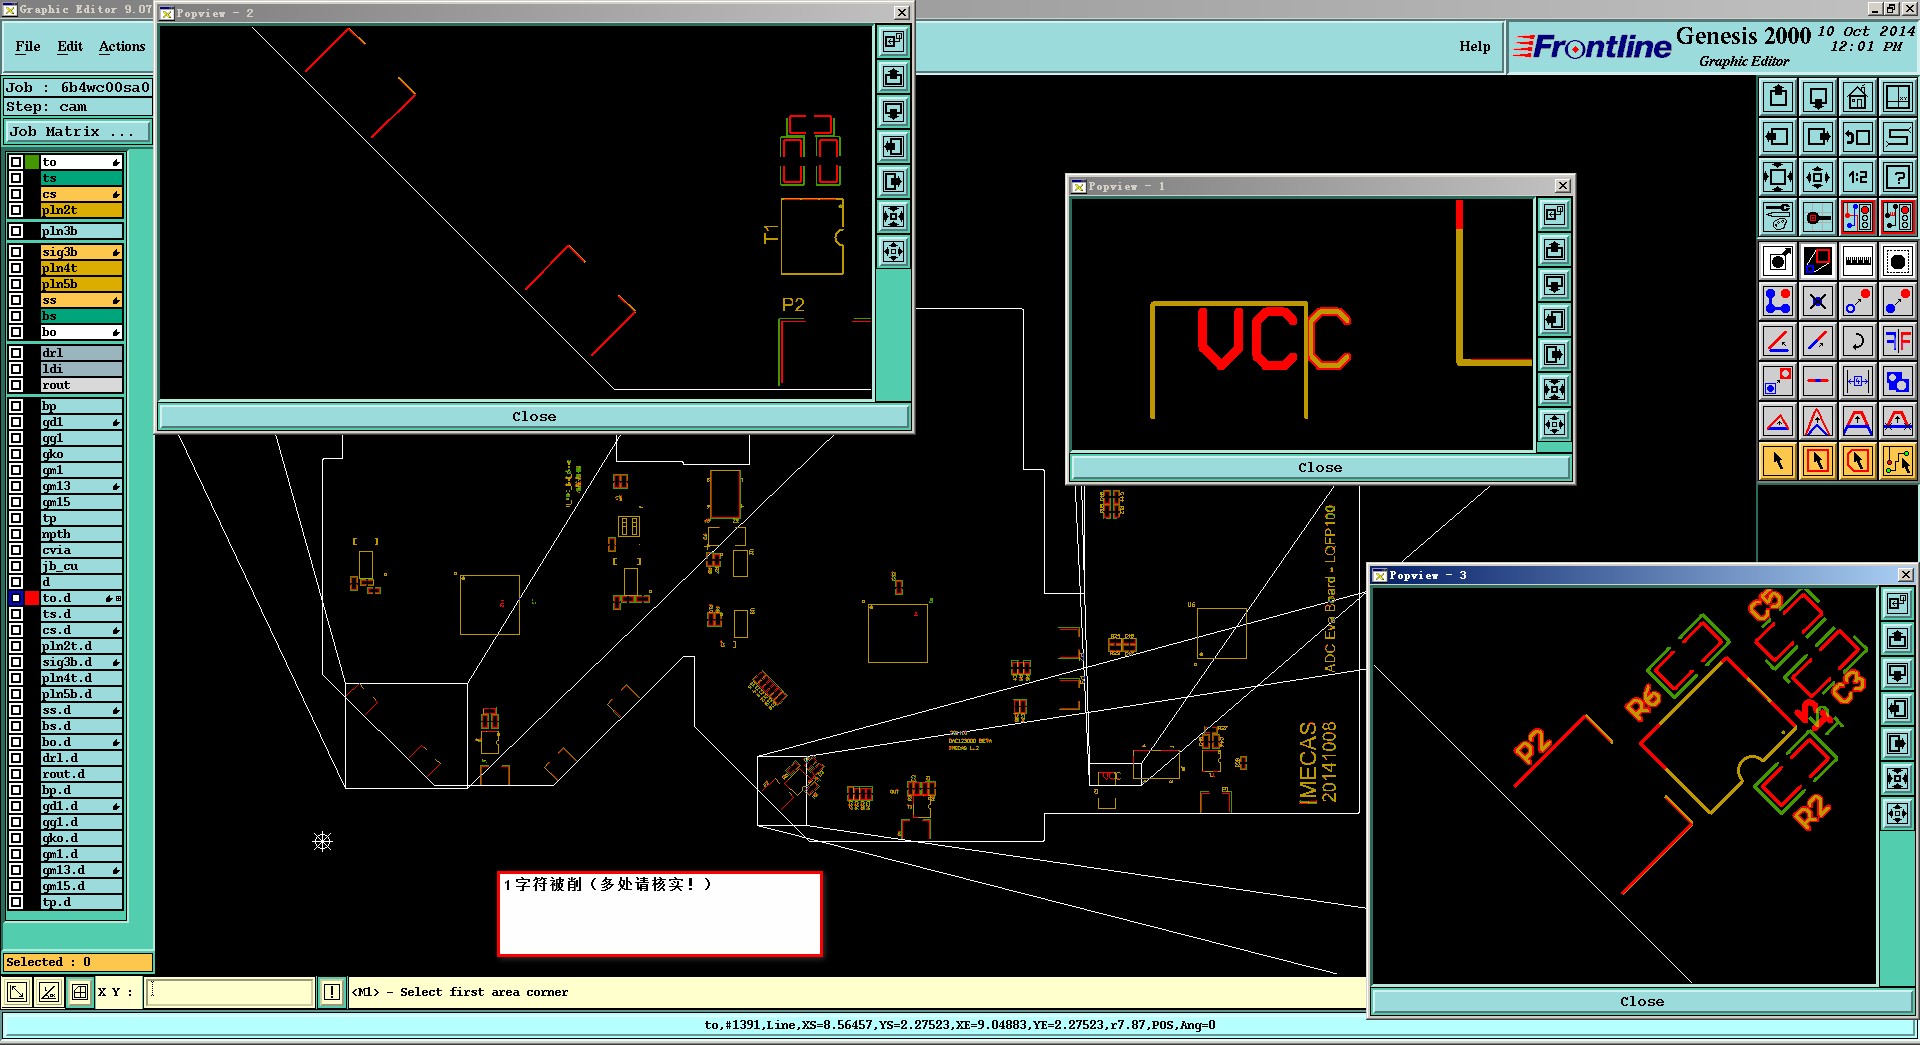Screen dimensions: 1920x1045
Task: Select the rectangle selection pointer tool
Action: (1818, 461)
